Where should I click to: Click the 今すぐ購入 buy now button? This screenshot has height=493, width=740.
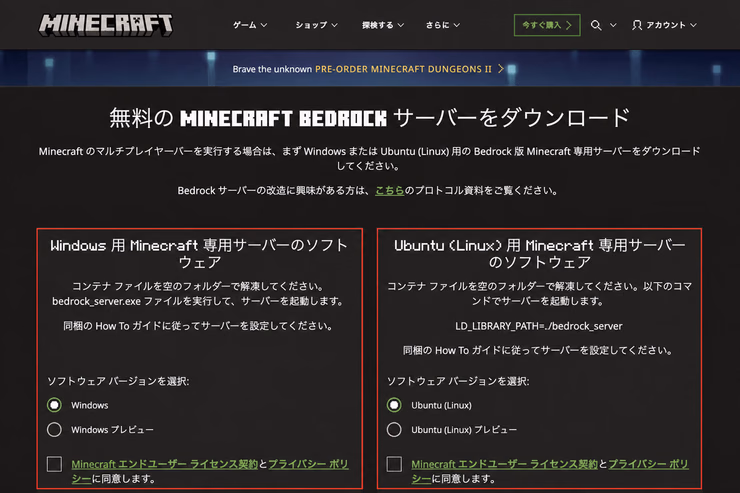[547, 25]
